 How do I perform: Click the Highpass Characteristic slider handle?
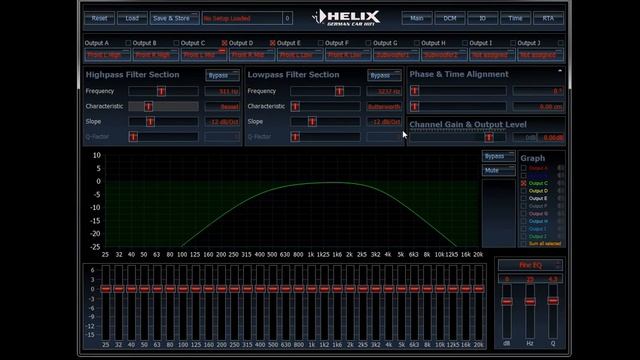coord(148,107)
